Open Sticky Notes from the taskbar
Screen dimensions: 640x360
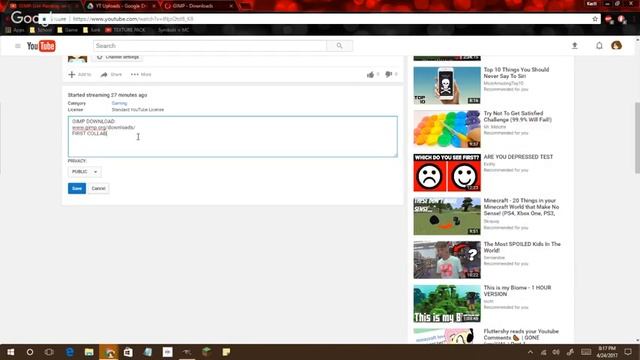click(x=226, y=352)
